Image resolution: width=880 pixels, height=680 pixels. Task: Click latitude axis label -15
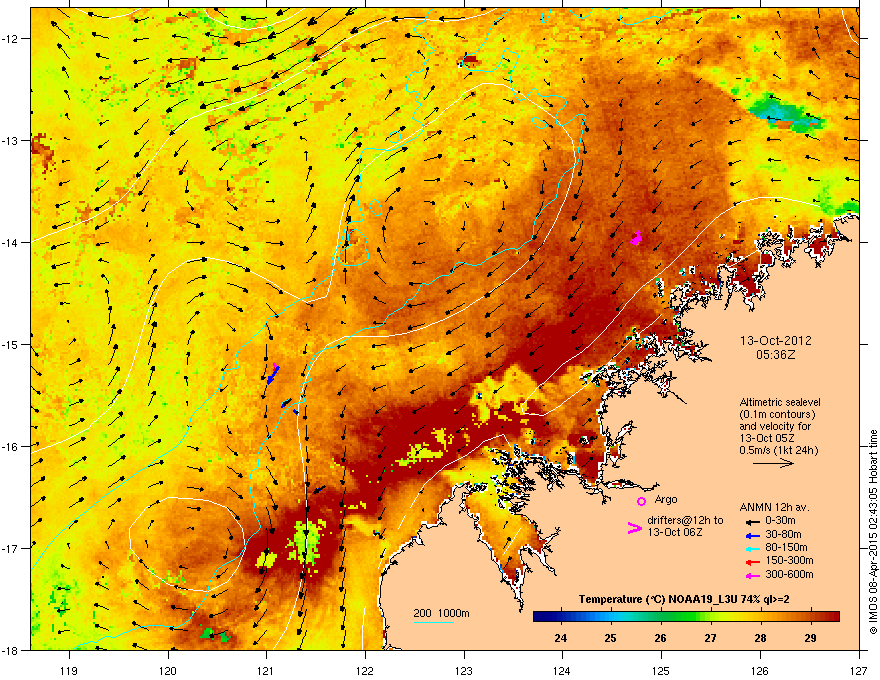coord(10,344)
